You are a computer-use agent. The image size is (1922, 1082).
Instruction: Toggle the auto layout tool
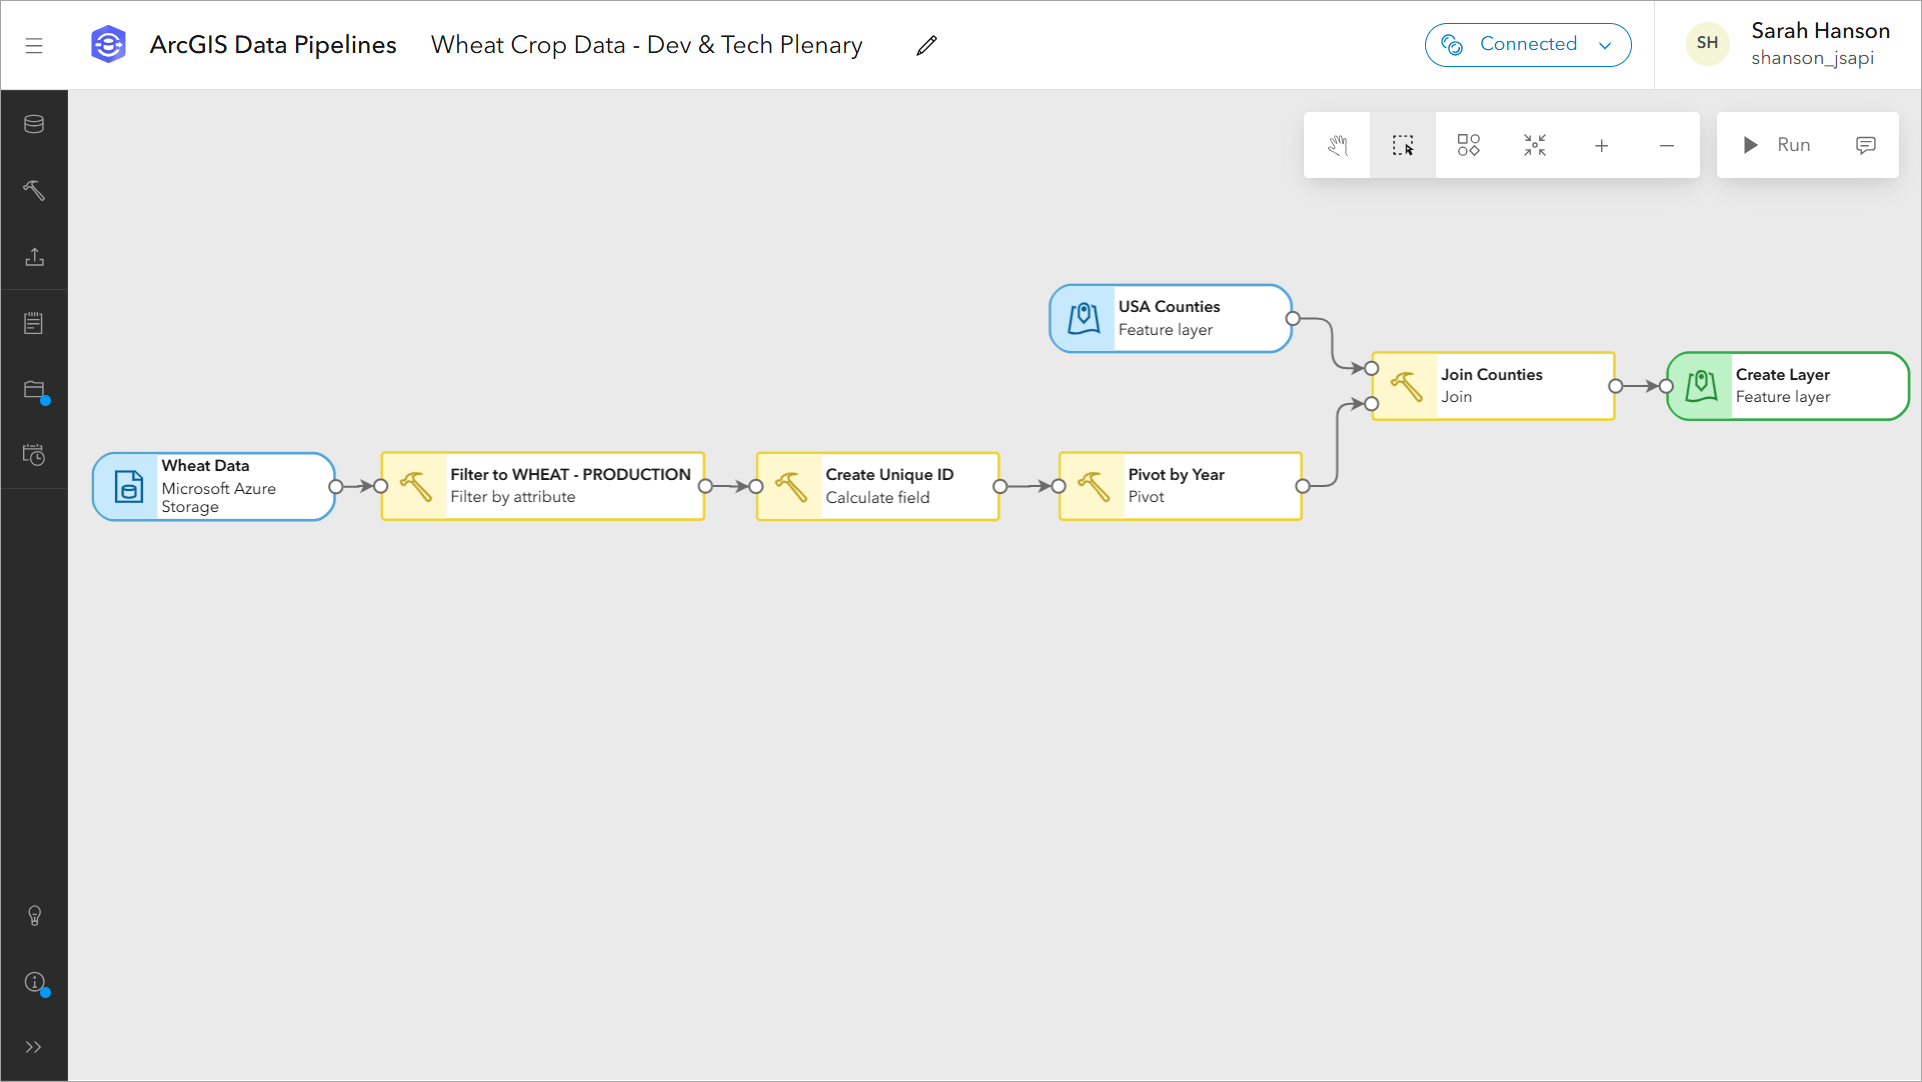click(x=1468, y=145)
